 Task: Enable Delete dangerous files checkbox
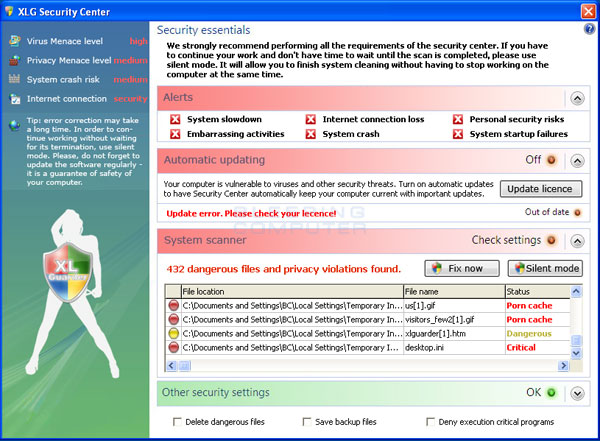tap(177, 422)
